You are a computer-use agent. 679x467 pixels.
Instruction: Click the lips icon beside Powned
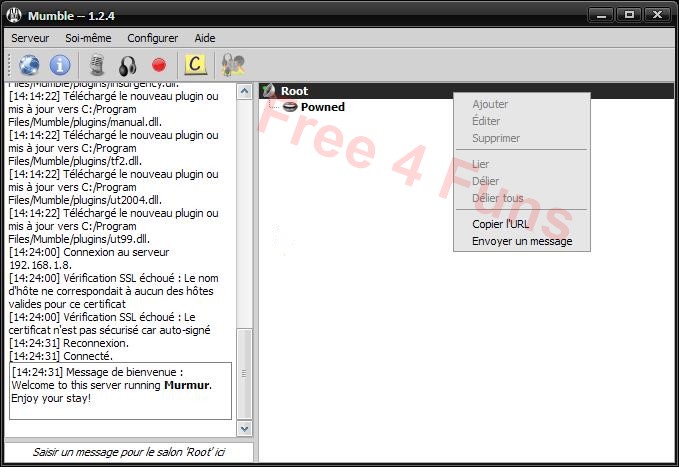pyautogui.click(x=290, y=107)
